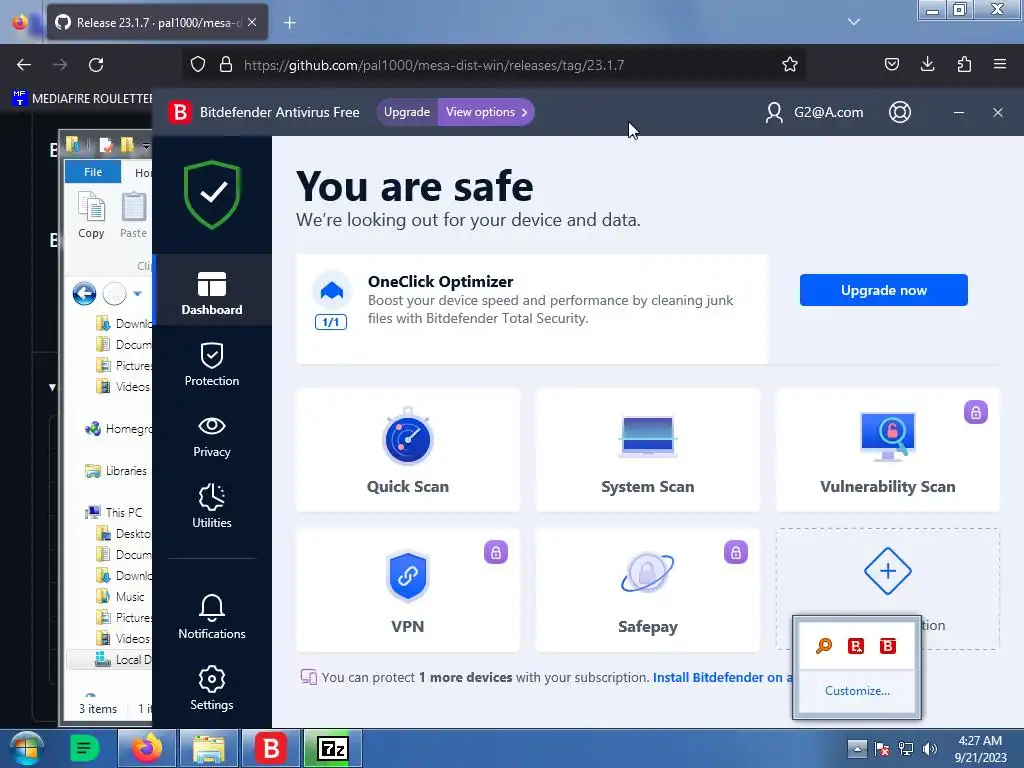Reload the GitHub page
Viewport: 1024px width, 768px height.
coord(96,65)
